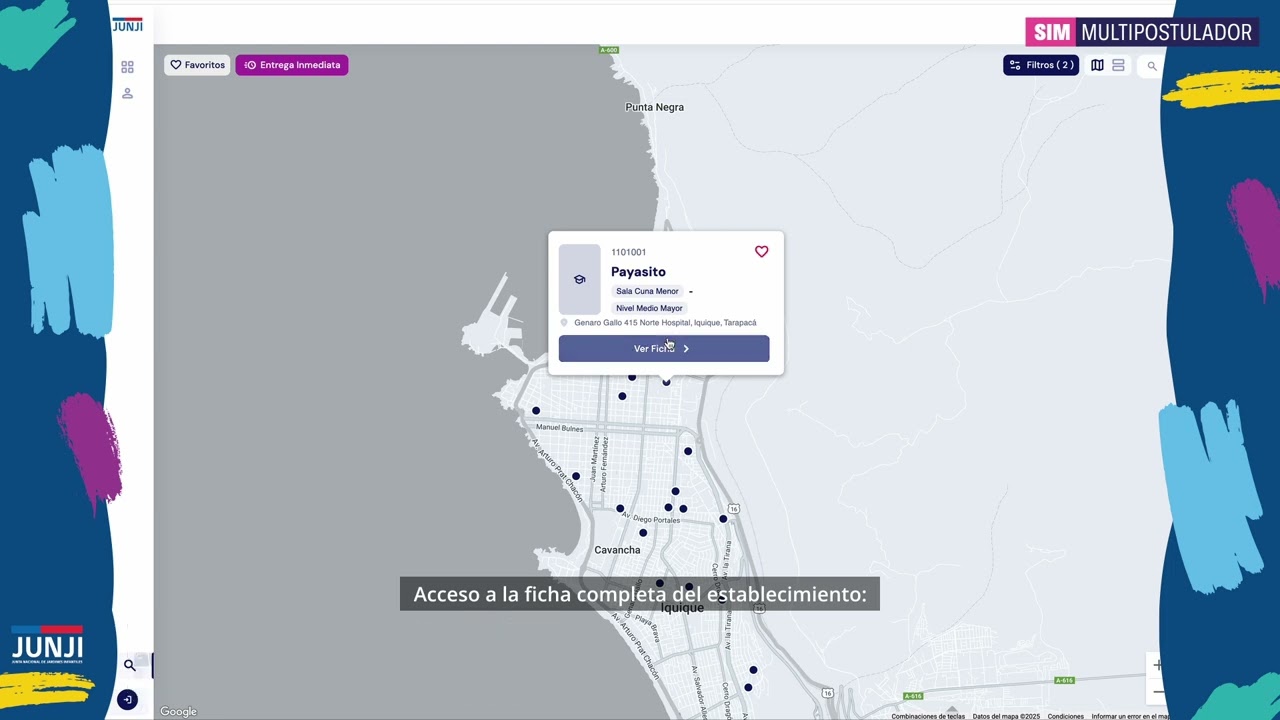
Task: Switch to the map view icon
Action: (1097, 65)
